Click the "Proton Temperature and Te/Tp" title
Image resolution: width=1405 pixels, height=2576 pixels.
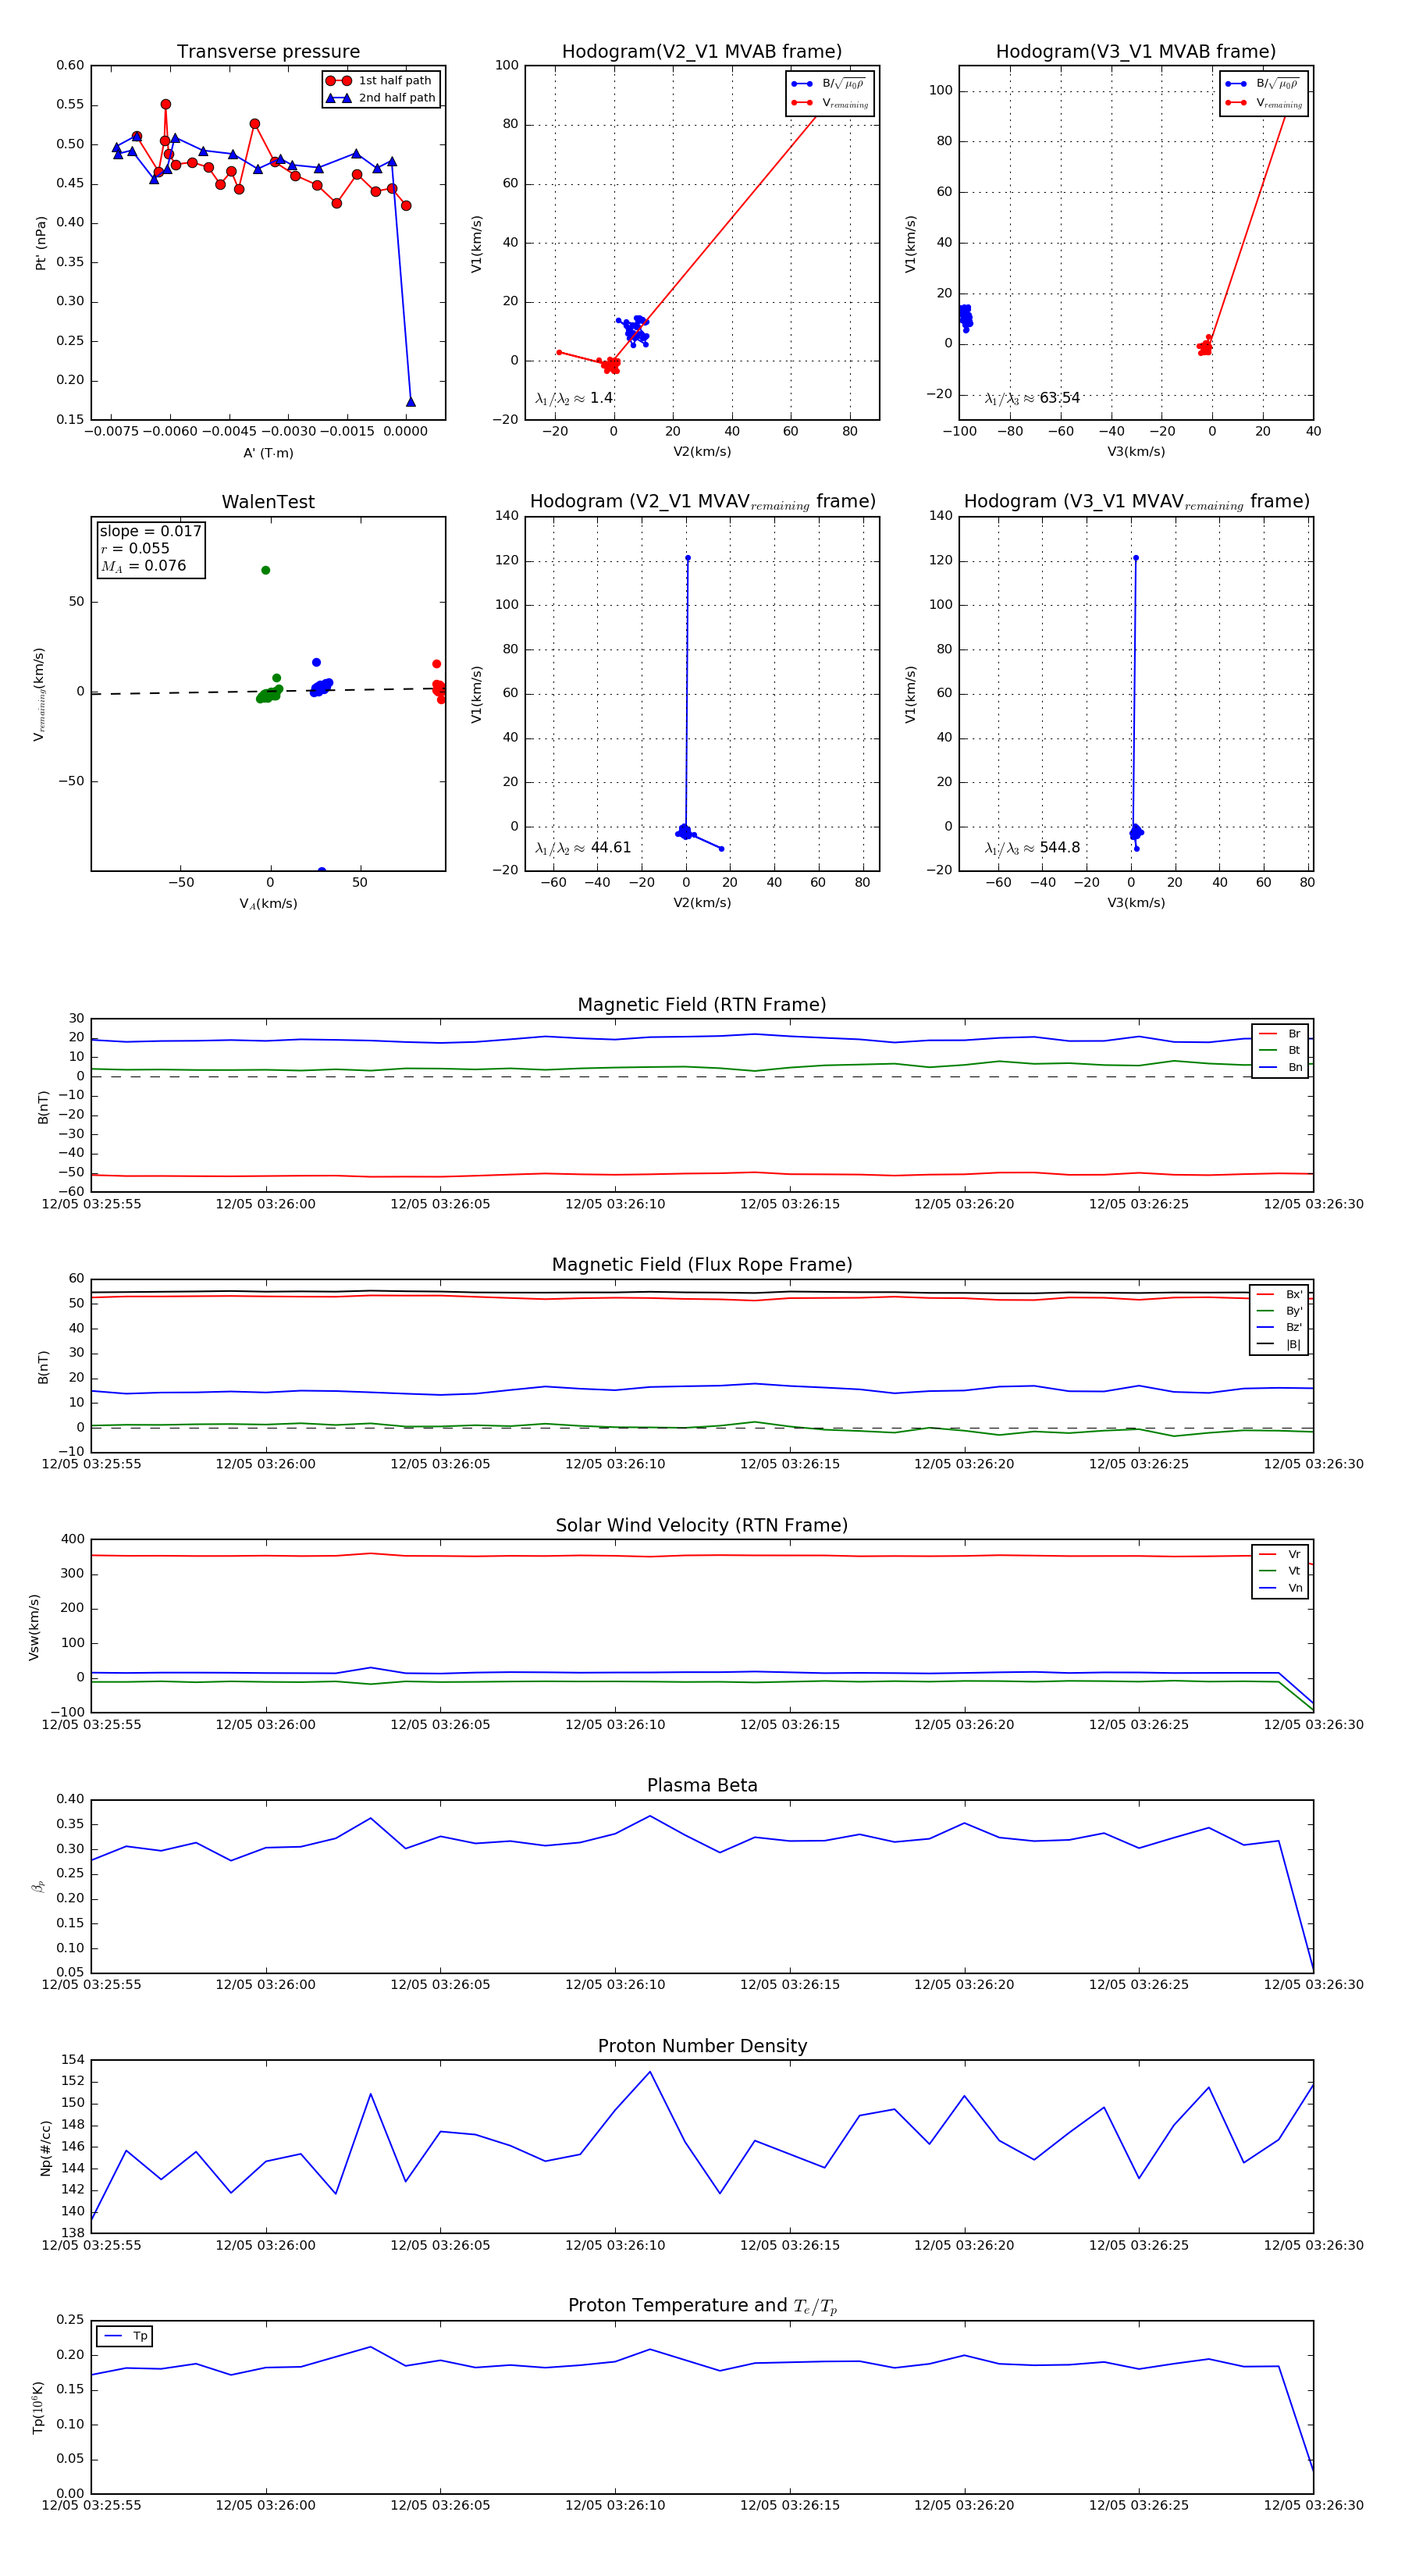(x=702, y=2306)
